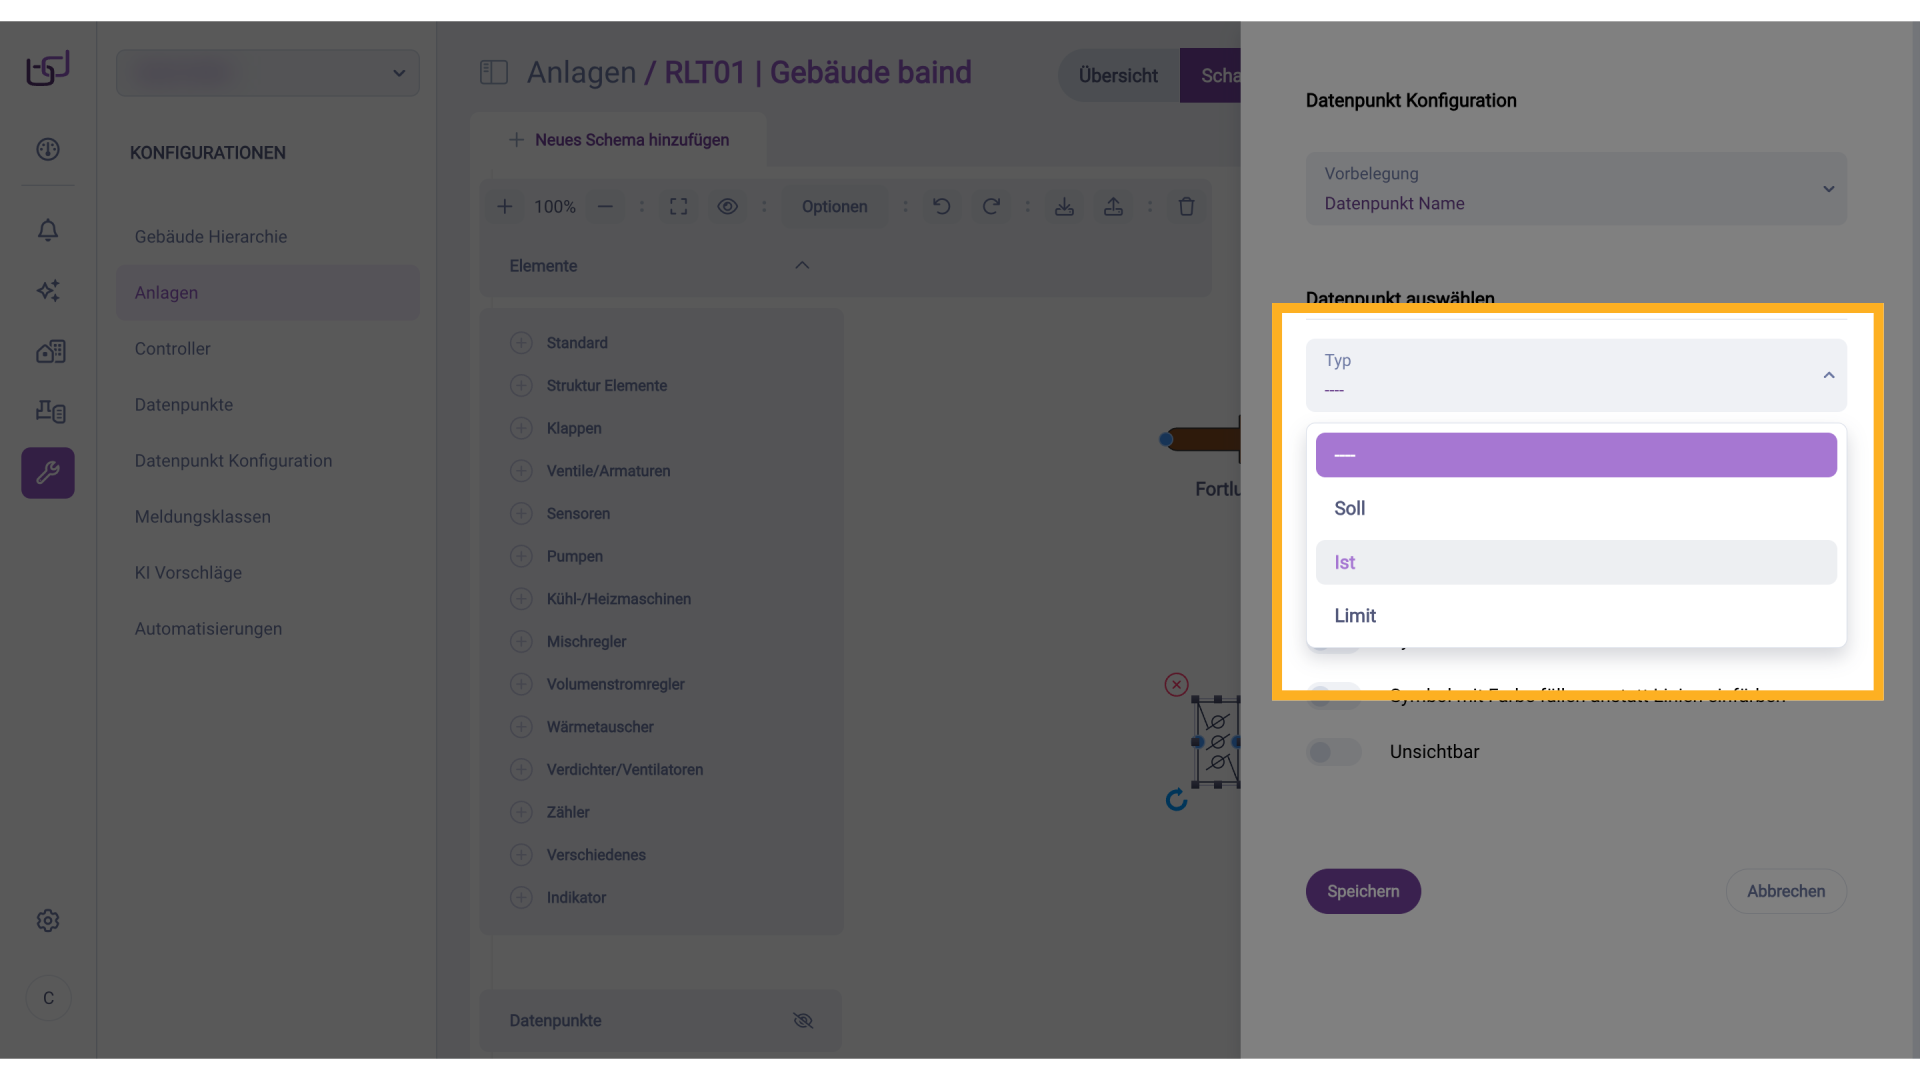1920x1080 pixels.
Task: Open the wrench configuration icon in sidebar
Action: click(48, 473)
